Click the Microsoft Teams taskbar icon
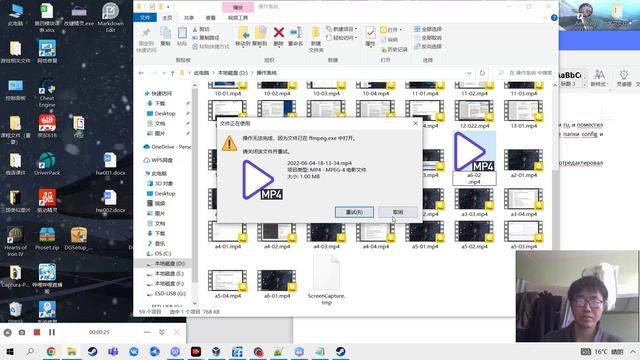 [113, 351]
